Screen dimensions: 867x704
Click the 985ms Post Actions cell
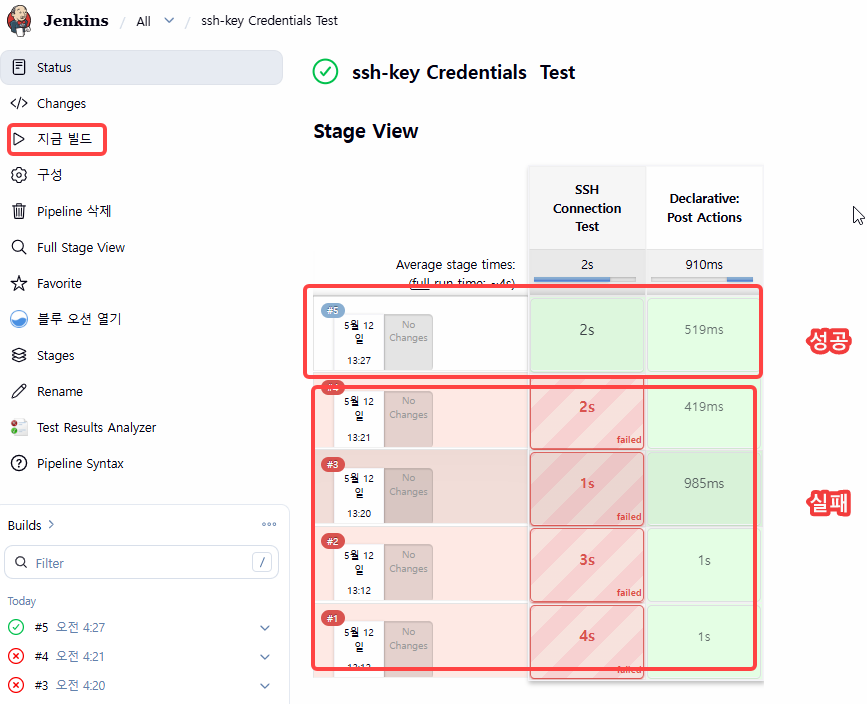[x=704, y=489]
